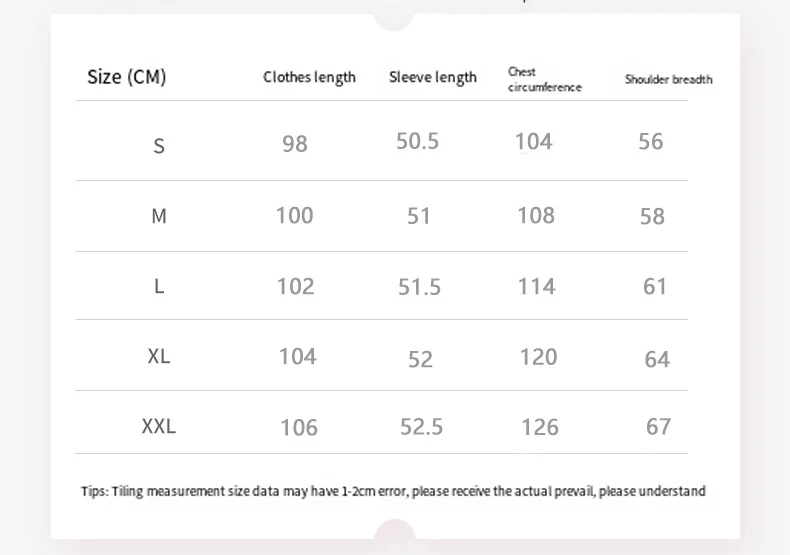Screen dimensions: 790x555
Task: Click the "Size (CM)" column header
Action: [127, 77]
